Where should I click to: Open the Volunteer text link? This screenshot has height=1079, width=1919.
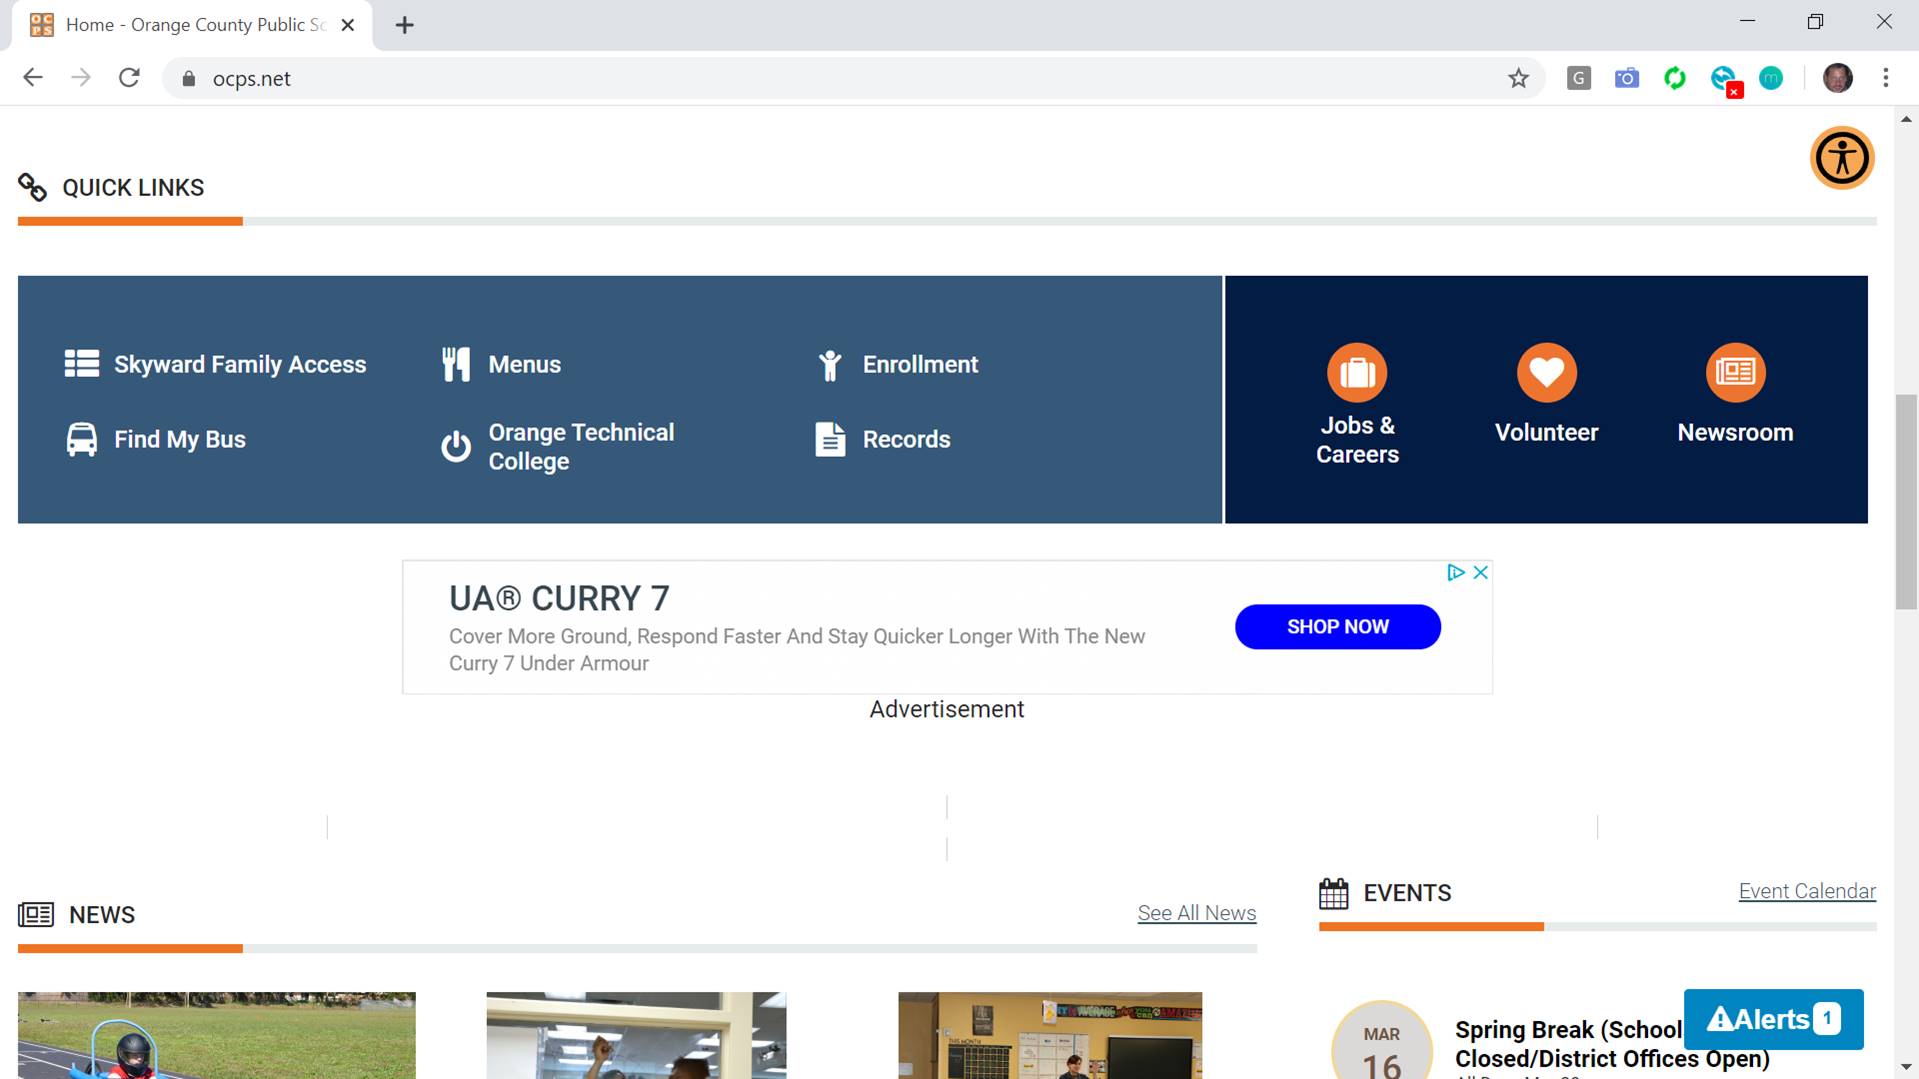(1546, 432)
